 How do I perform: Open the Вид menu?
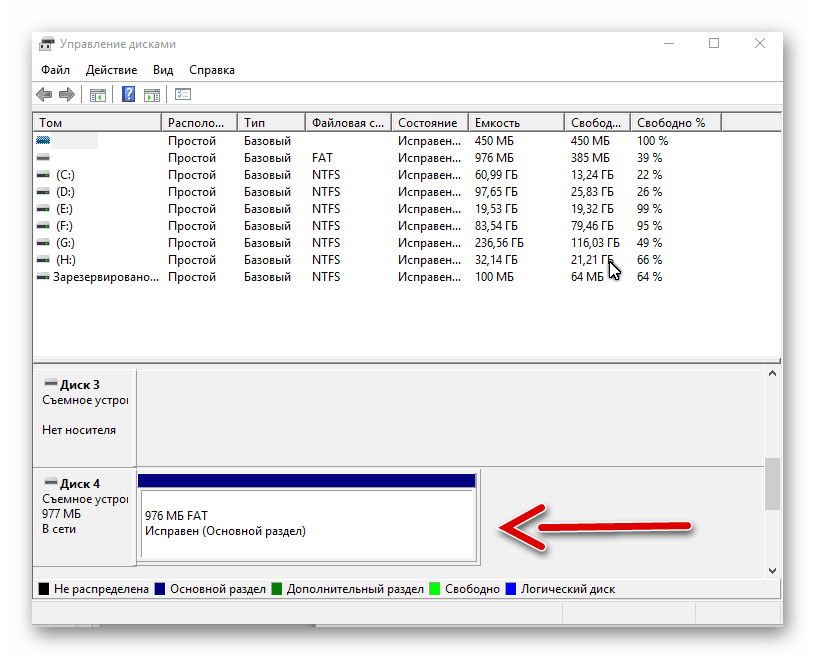coord(163,70)
